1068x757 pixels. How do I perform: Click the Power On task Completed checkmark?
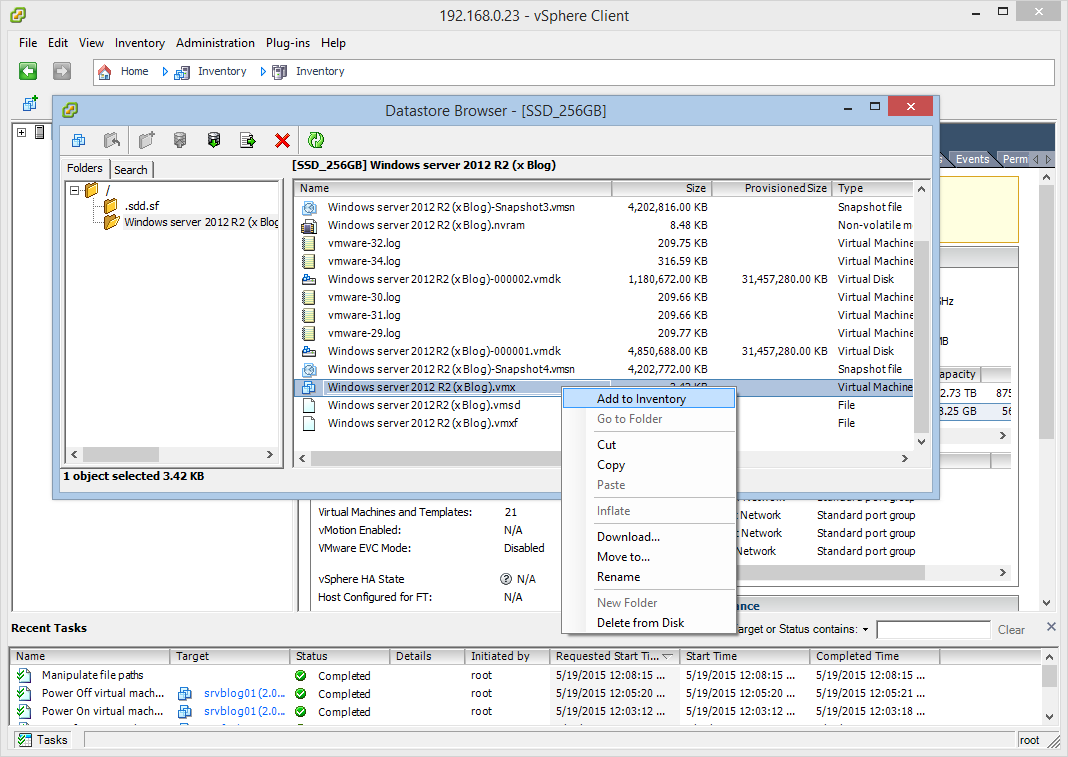coord(300,711)
